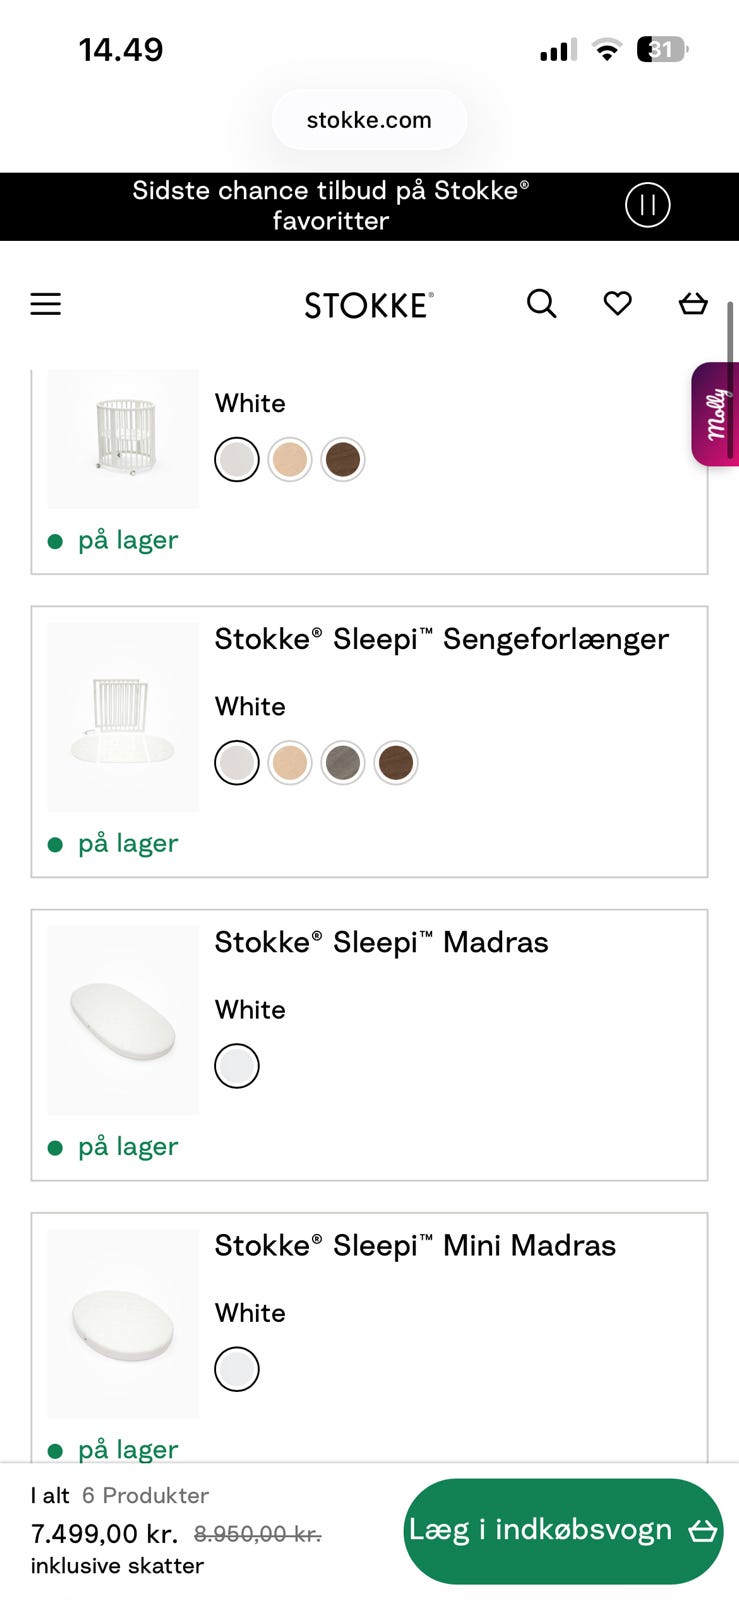Tap the stokke.com address bar

pos(369,120)
